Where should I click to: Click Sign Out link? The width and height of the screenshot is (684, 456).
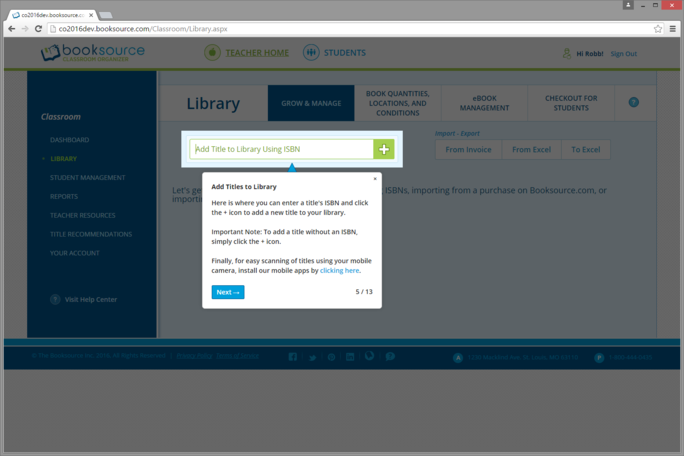[623, 54]
